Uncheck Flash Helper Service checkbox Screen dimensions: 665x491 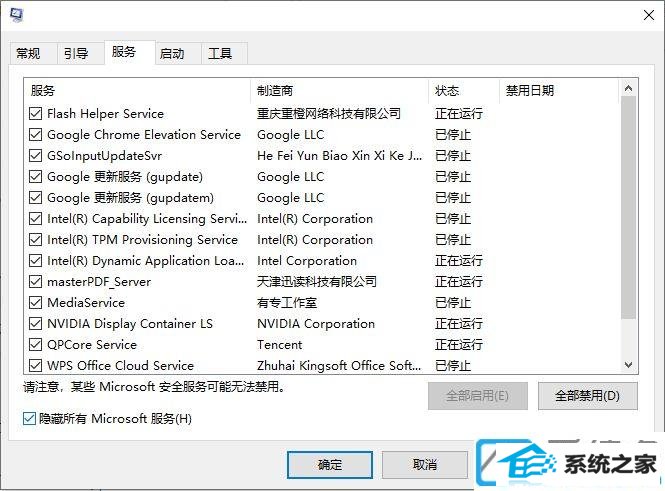coord(36,114)
